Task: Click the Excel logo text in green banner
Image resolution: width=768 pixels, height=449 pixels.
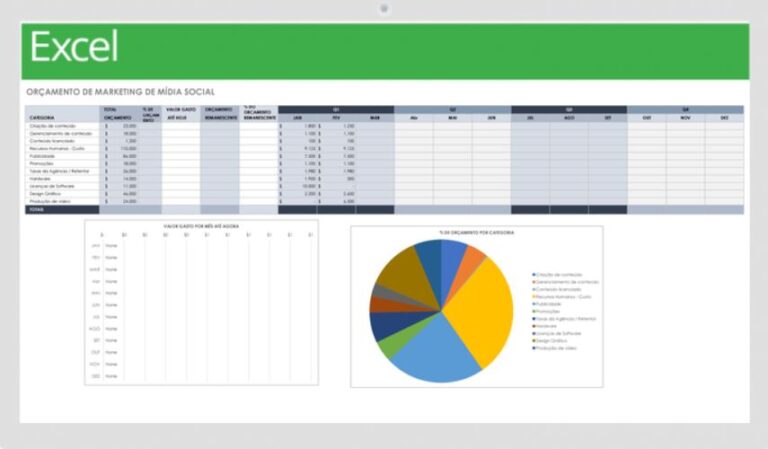Action: coord(74,46)
